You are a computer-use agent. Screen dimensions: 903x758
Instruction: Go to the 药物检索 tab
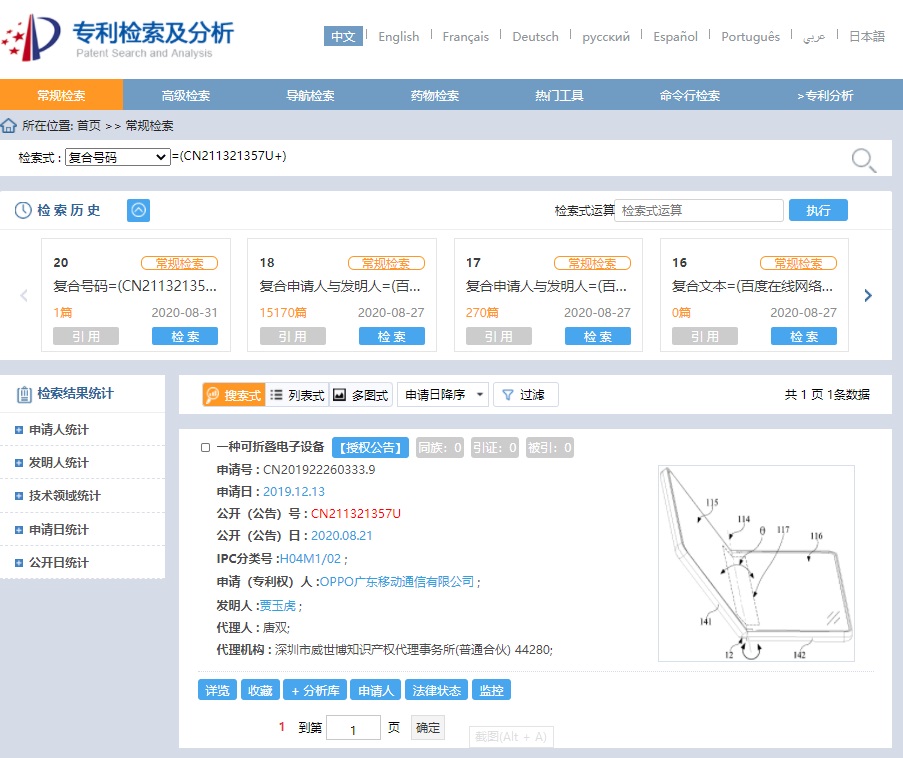coord(435,96)
